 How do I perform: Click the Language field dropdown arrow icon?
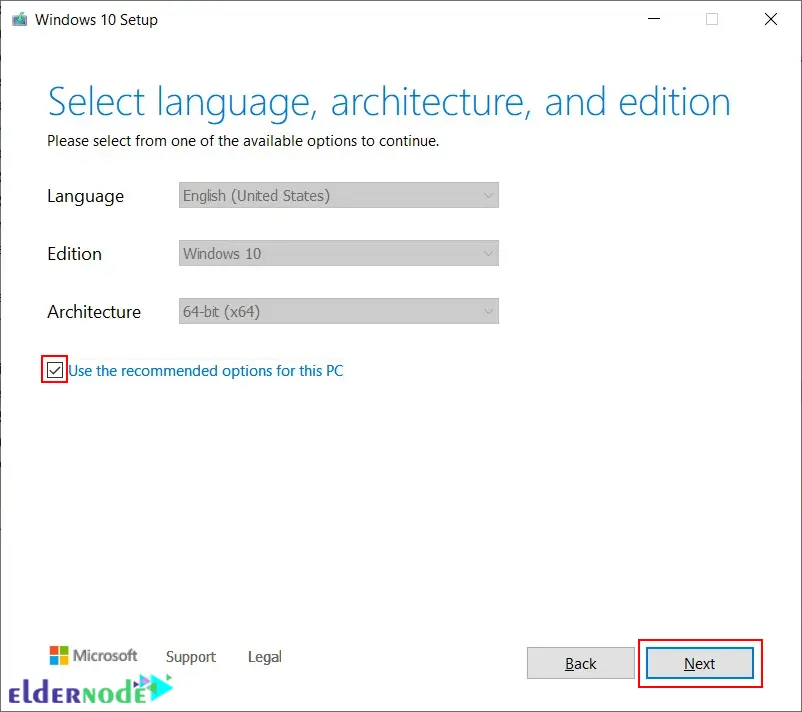click(487, 195)
